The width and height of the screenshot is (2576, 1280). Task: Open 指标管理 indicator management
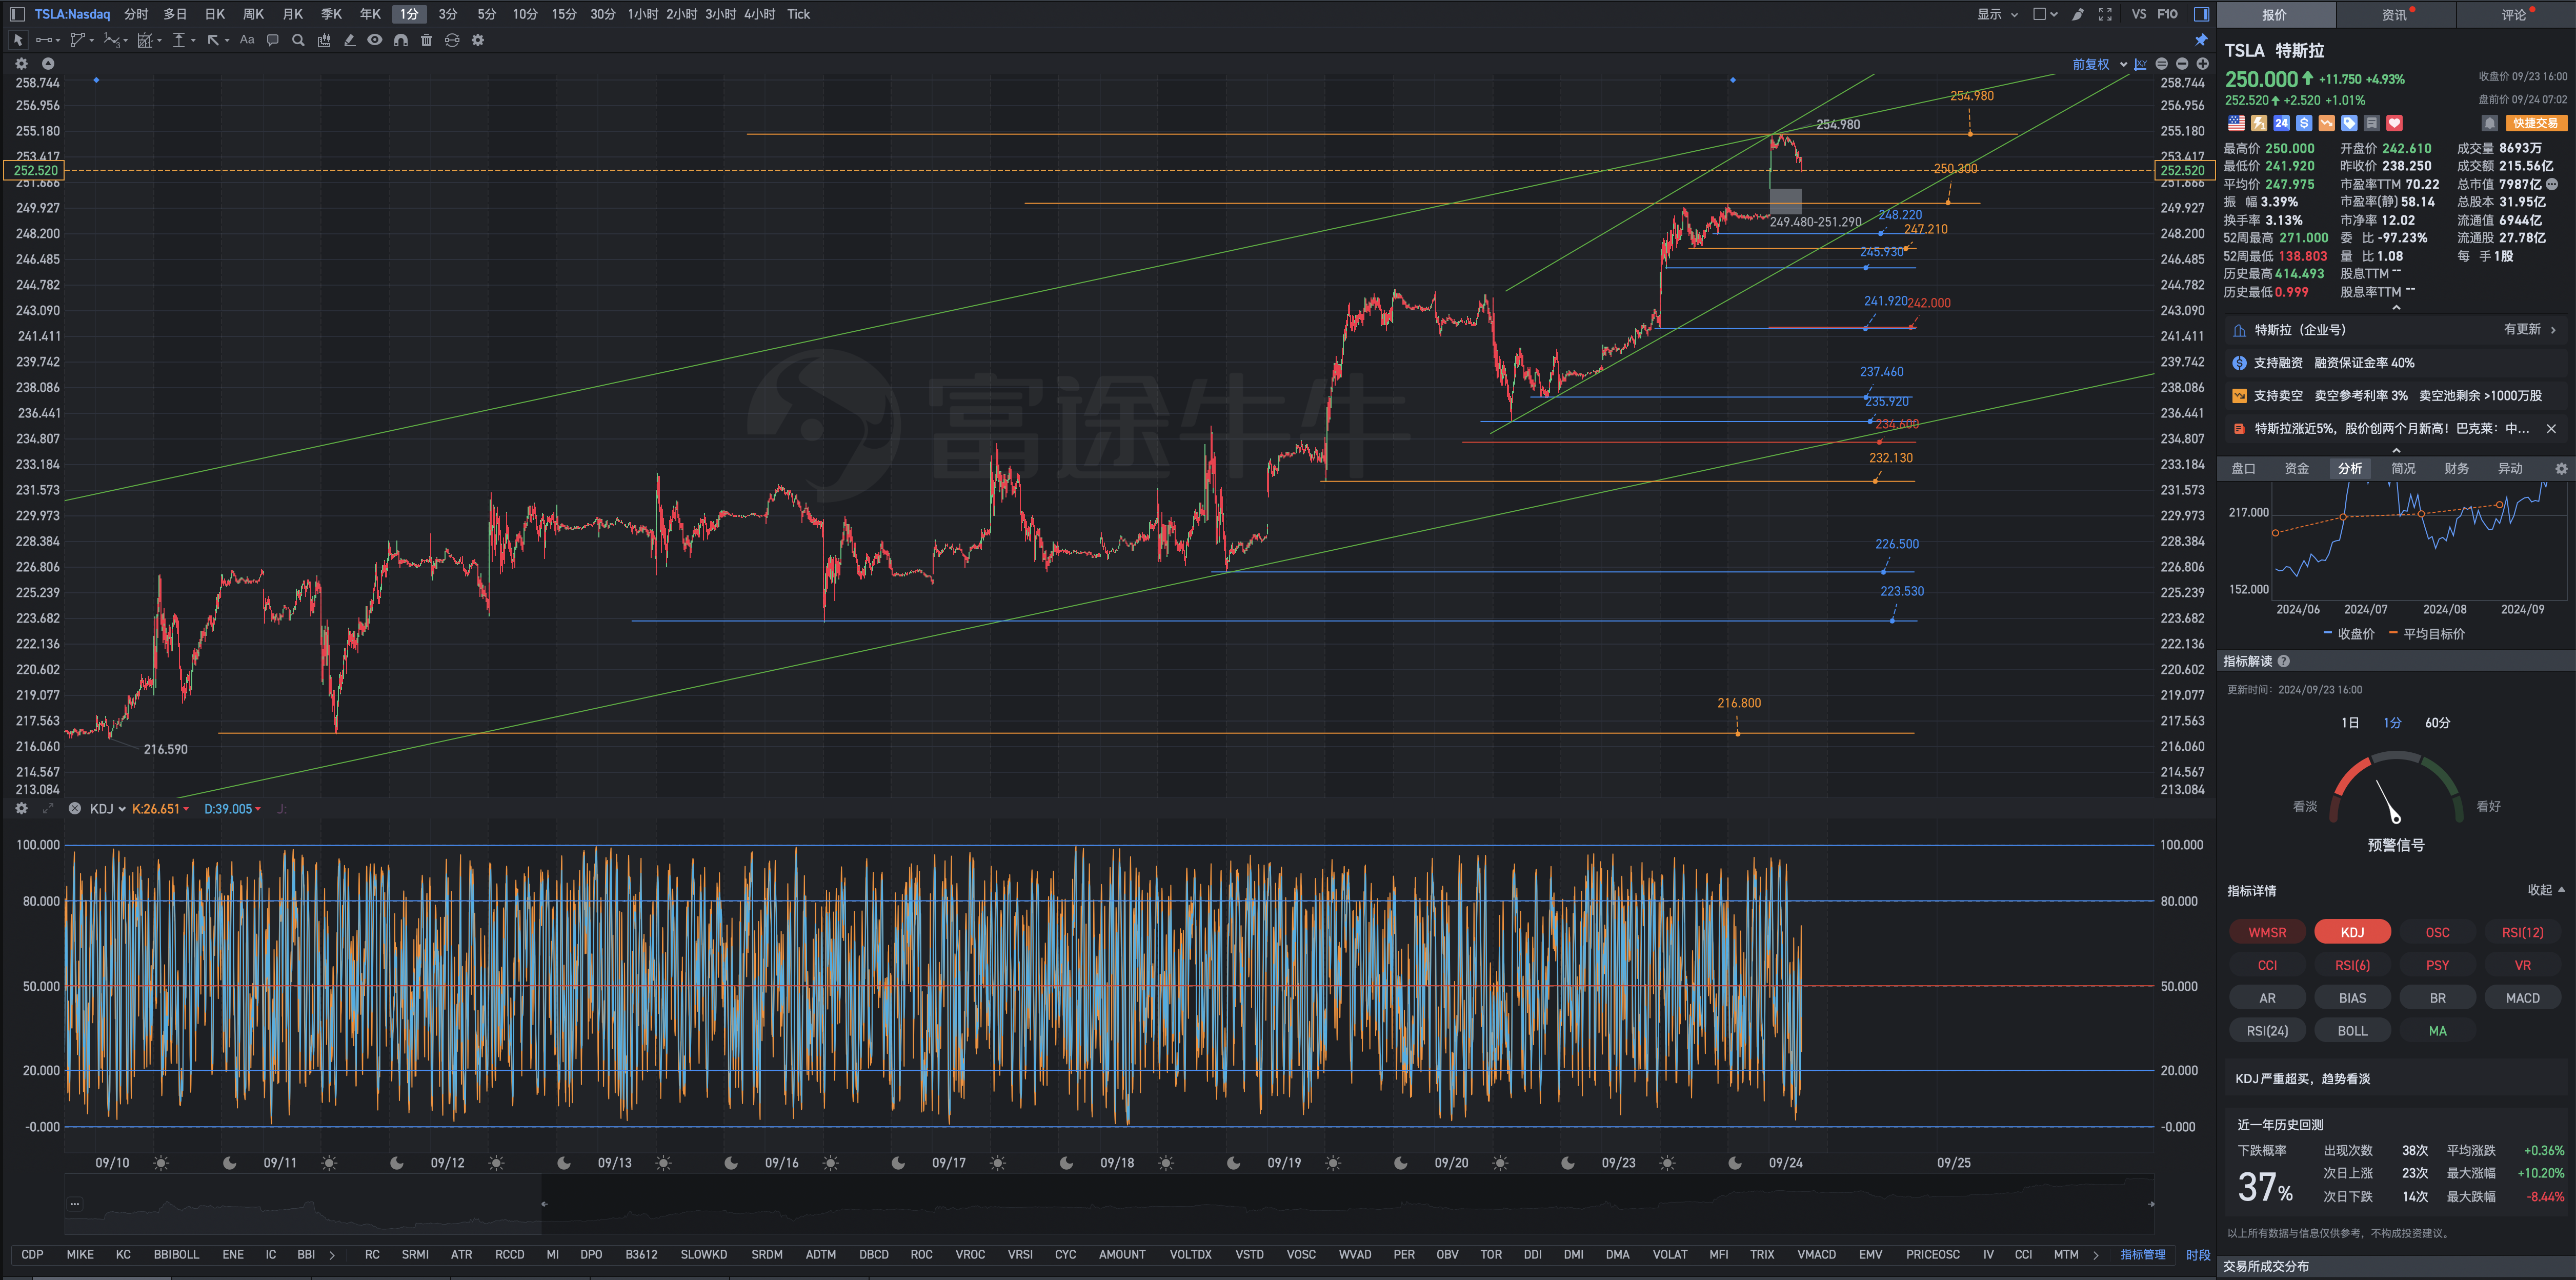pos(2142,1254)
